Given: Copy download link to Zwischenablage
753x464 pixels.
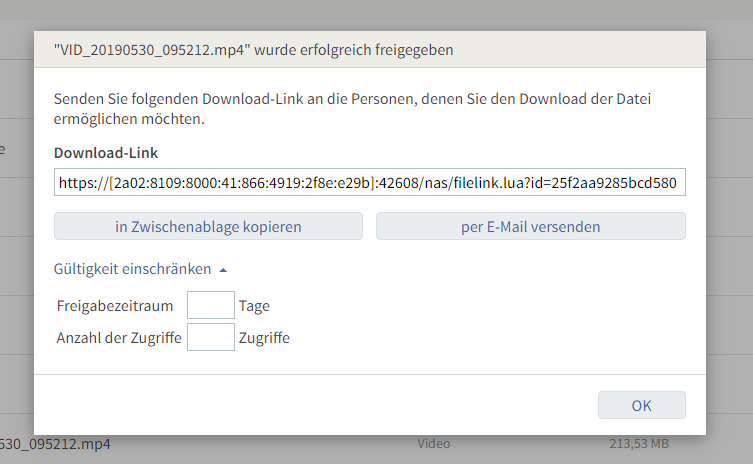Looking at the screenshot, I should coord(208,226).
